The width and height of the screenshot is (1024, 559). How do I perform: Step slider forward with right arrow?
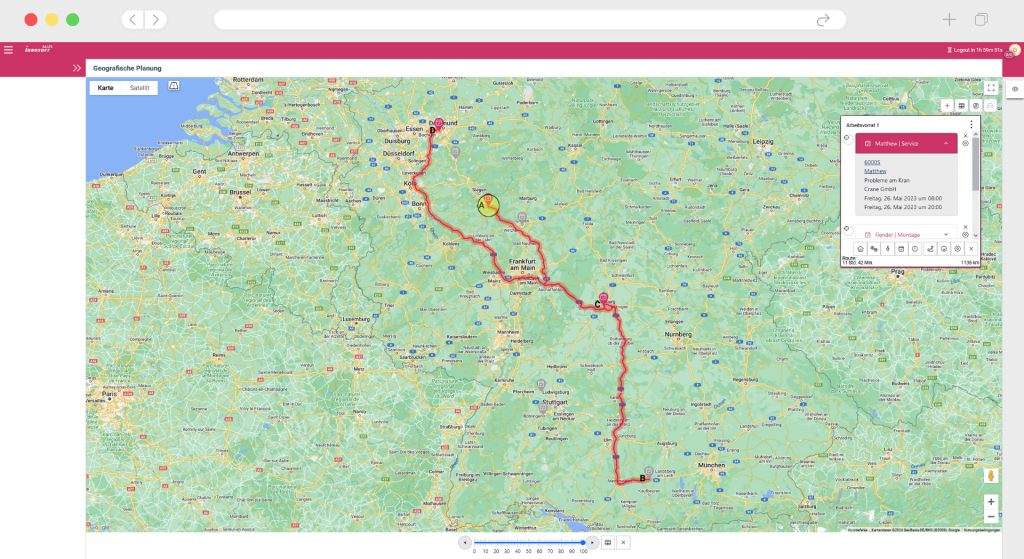(592, 543)
